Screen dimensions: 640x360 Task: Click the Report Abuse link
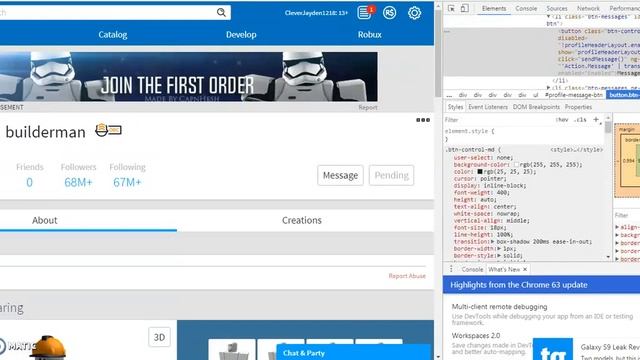click(407, 276)
